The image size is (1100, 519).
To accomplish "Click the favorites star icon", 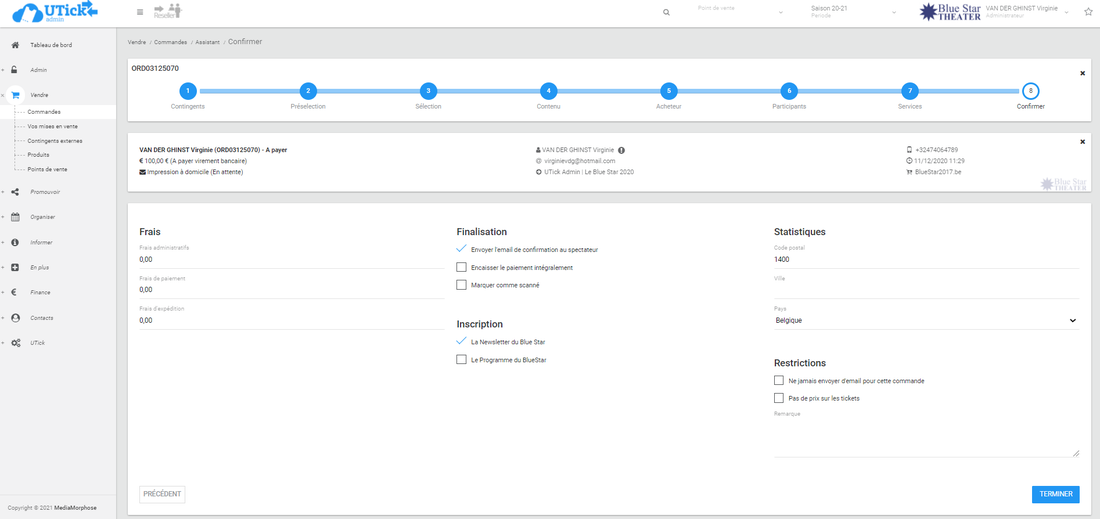I will (1088, 12).
